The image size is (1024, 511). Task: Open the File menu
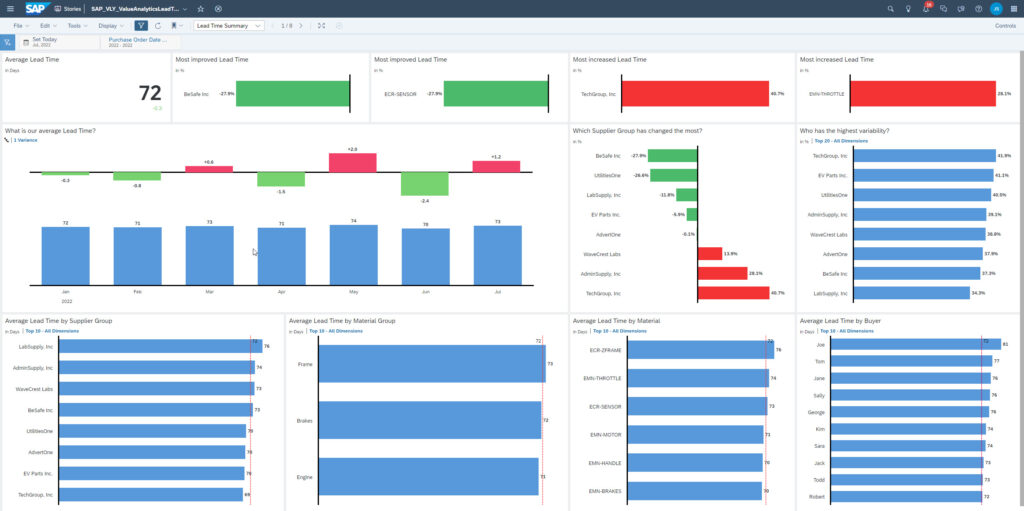(x=21, y=25)
